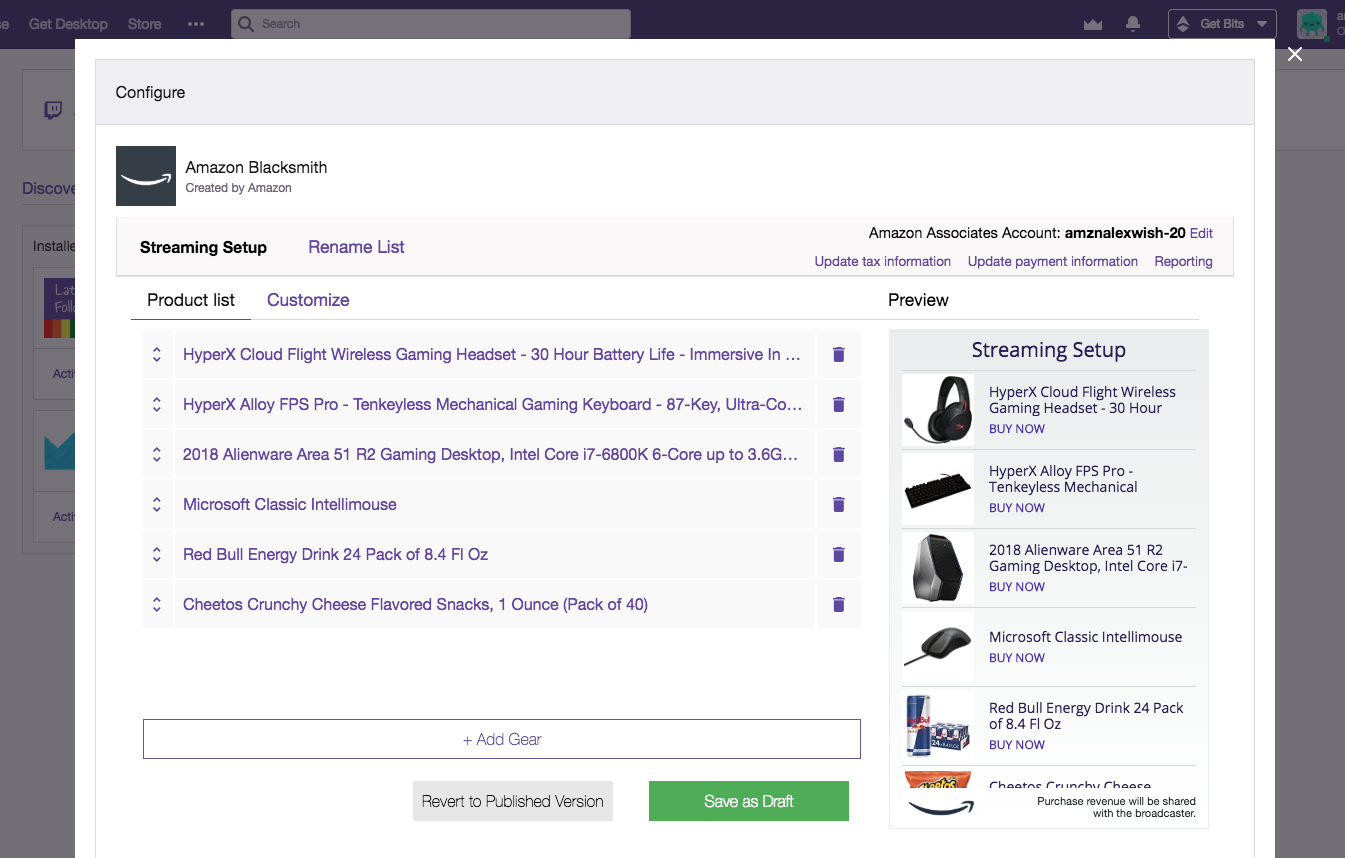This screenshot has height=858, width=1345.
Task: Delete the Microsoft Classic Intellimouse item
Action: 838,505
